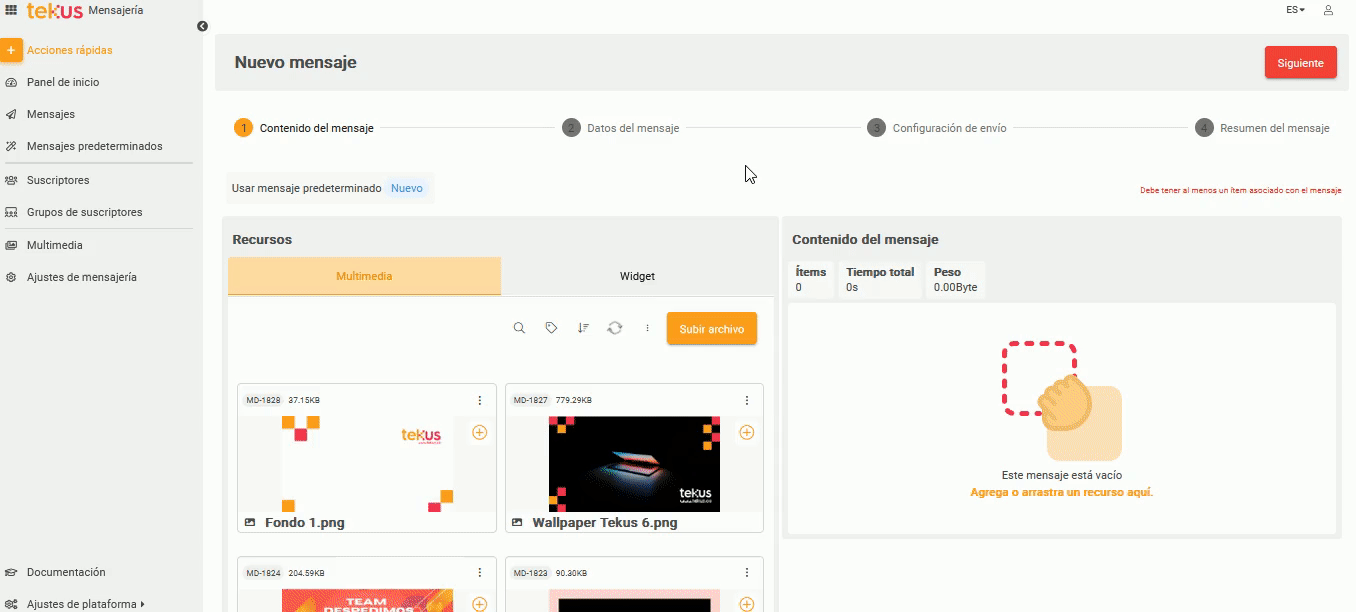Open the apps grid menu icon

(x=11, y=10)
